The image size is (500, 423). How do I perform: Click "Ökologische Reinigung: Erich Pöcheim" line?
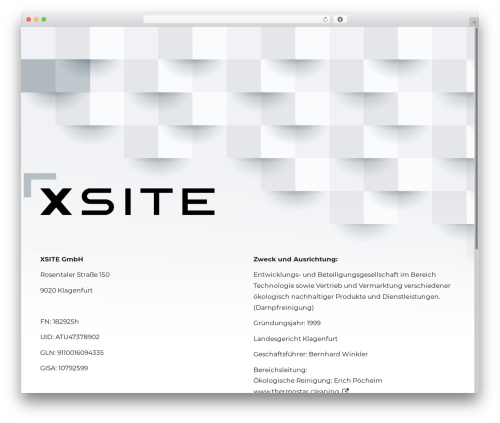(318, 381)
